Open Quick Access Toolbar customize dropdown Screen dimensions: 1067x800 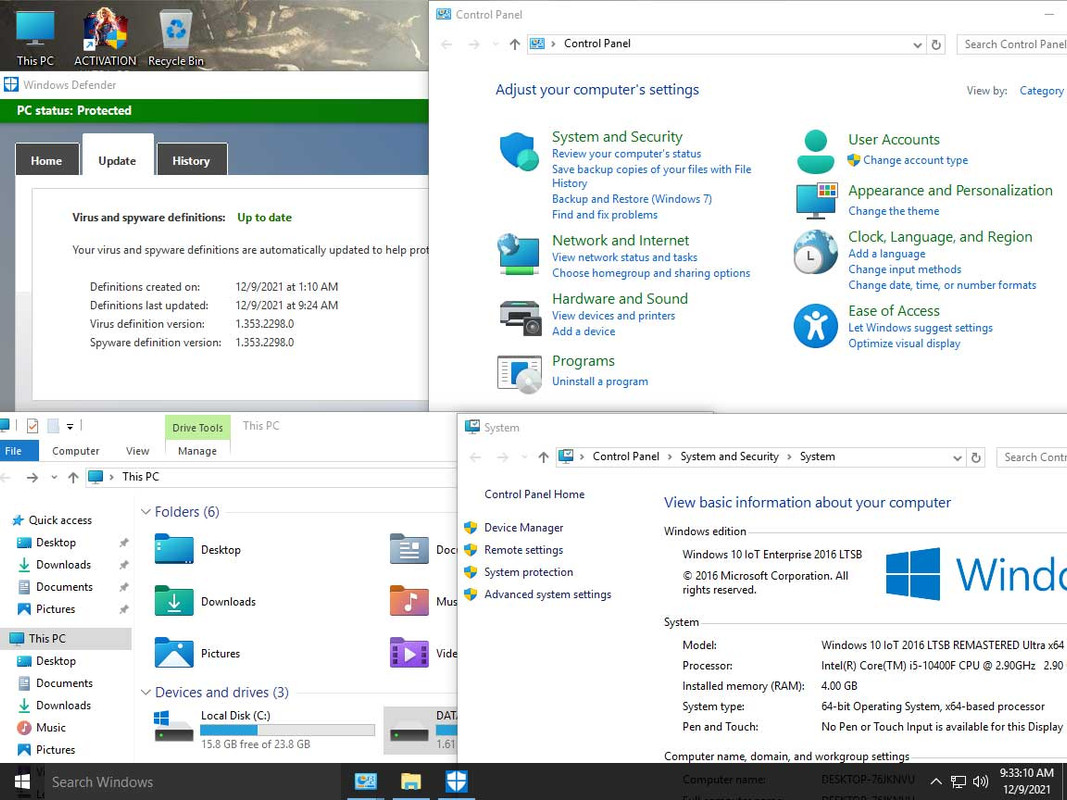(69, 427)
